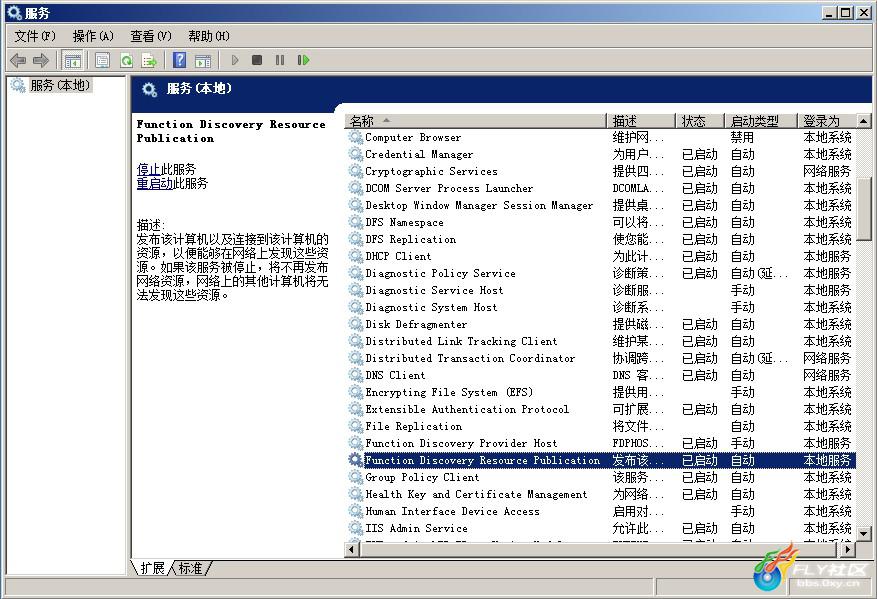Click the 重启动 service link
Image resolution: width=877 pixels, height=599 pixels.
click(155, 183)
